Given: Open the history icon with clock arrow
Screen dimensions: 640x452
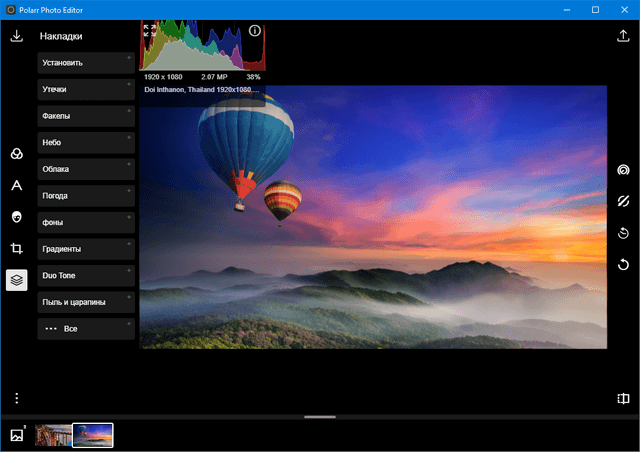Looking at the screenshot, I should 623,234.
